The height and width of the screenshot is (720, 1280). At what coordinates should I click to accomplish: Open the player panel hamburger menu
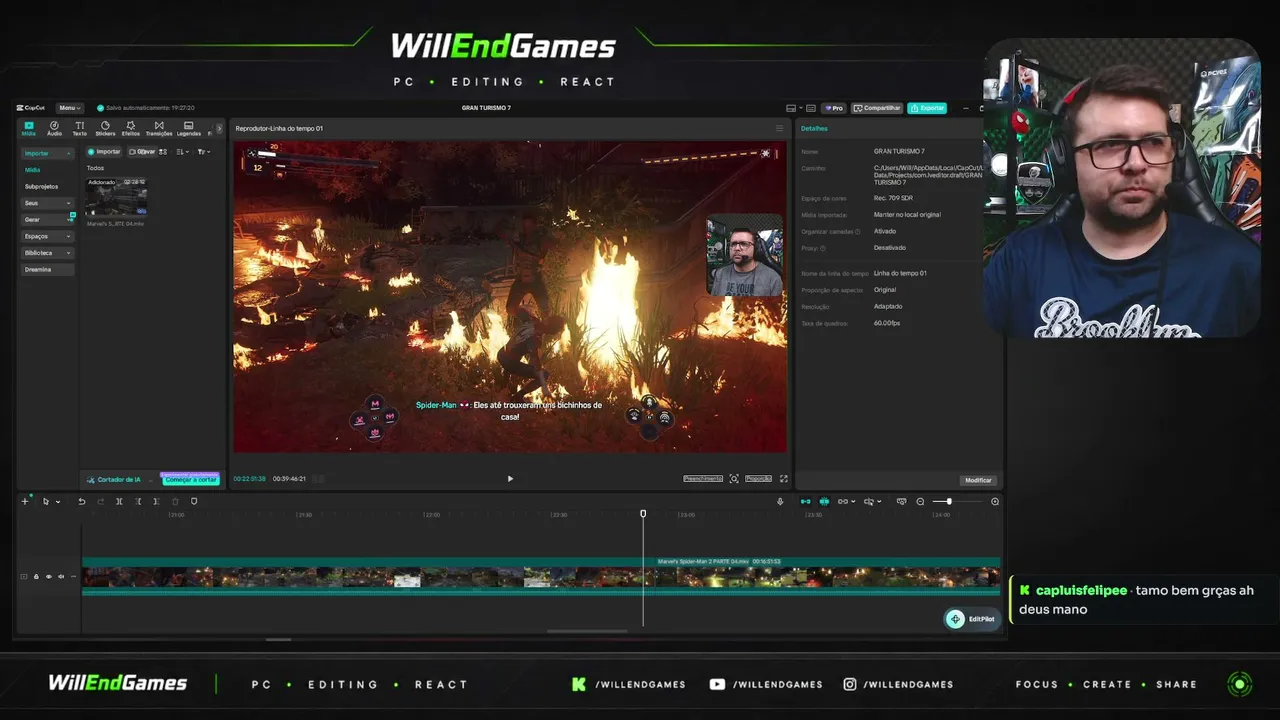(x=780, y=128)
